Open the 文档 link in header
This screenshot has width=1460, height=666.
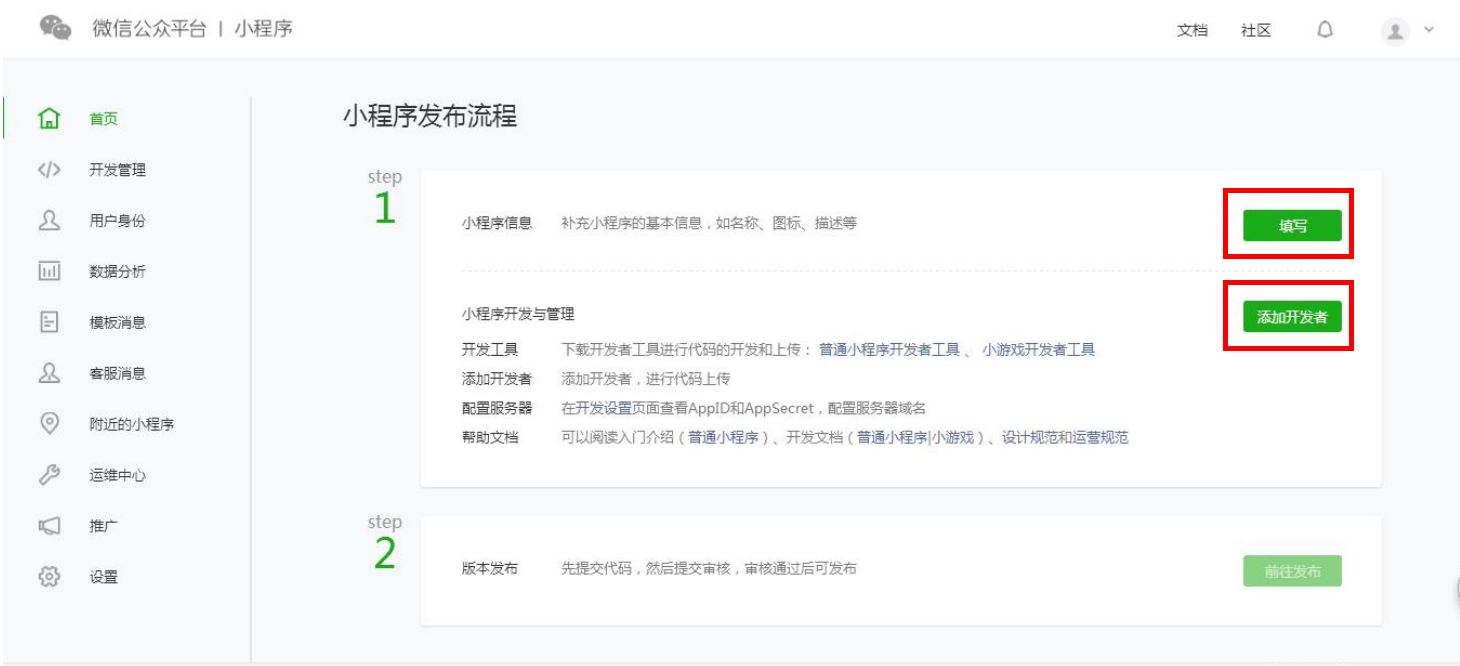pos(1192,31)
